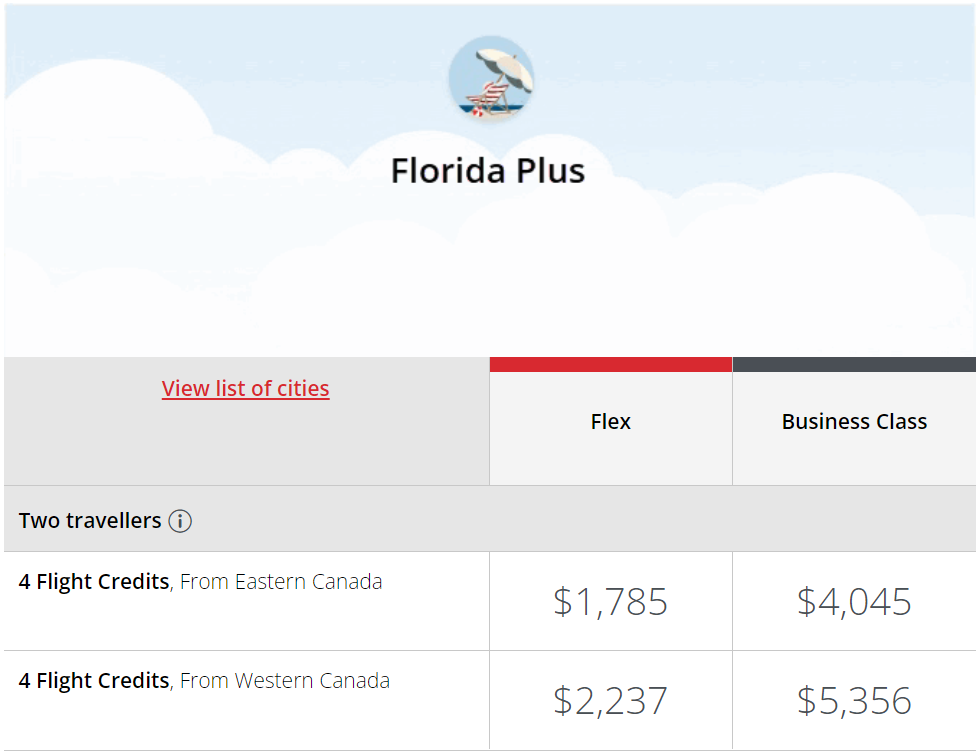The height and width of the screenshot is (754, 979).
Task: Click 4 Flight Credits in Western Canada row
Action: point(94,681)
